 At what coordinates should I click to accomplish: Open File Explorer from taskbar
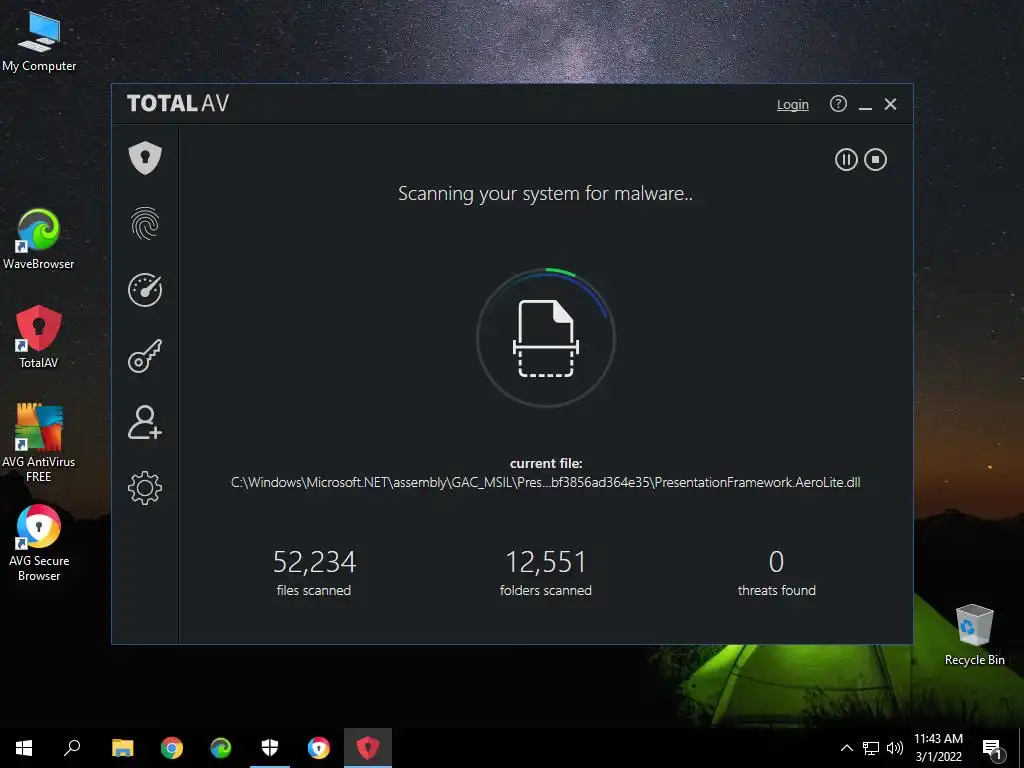point(123,748)
